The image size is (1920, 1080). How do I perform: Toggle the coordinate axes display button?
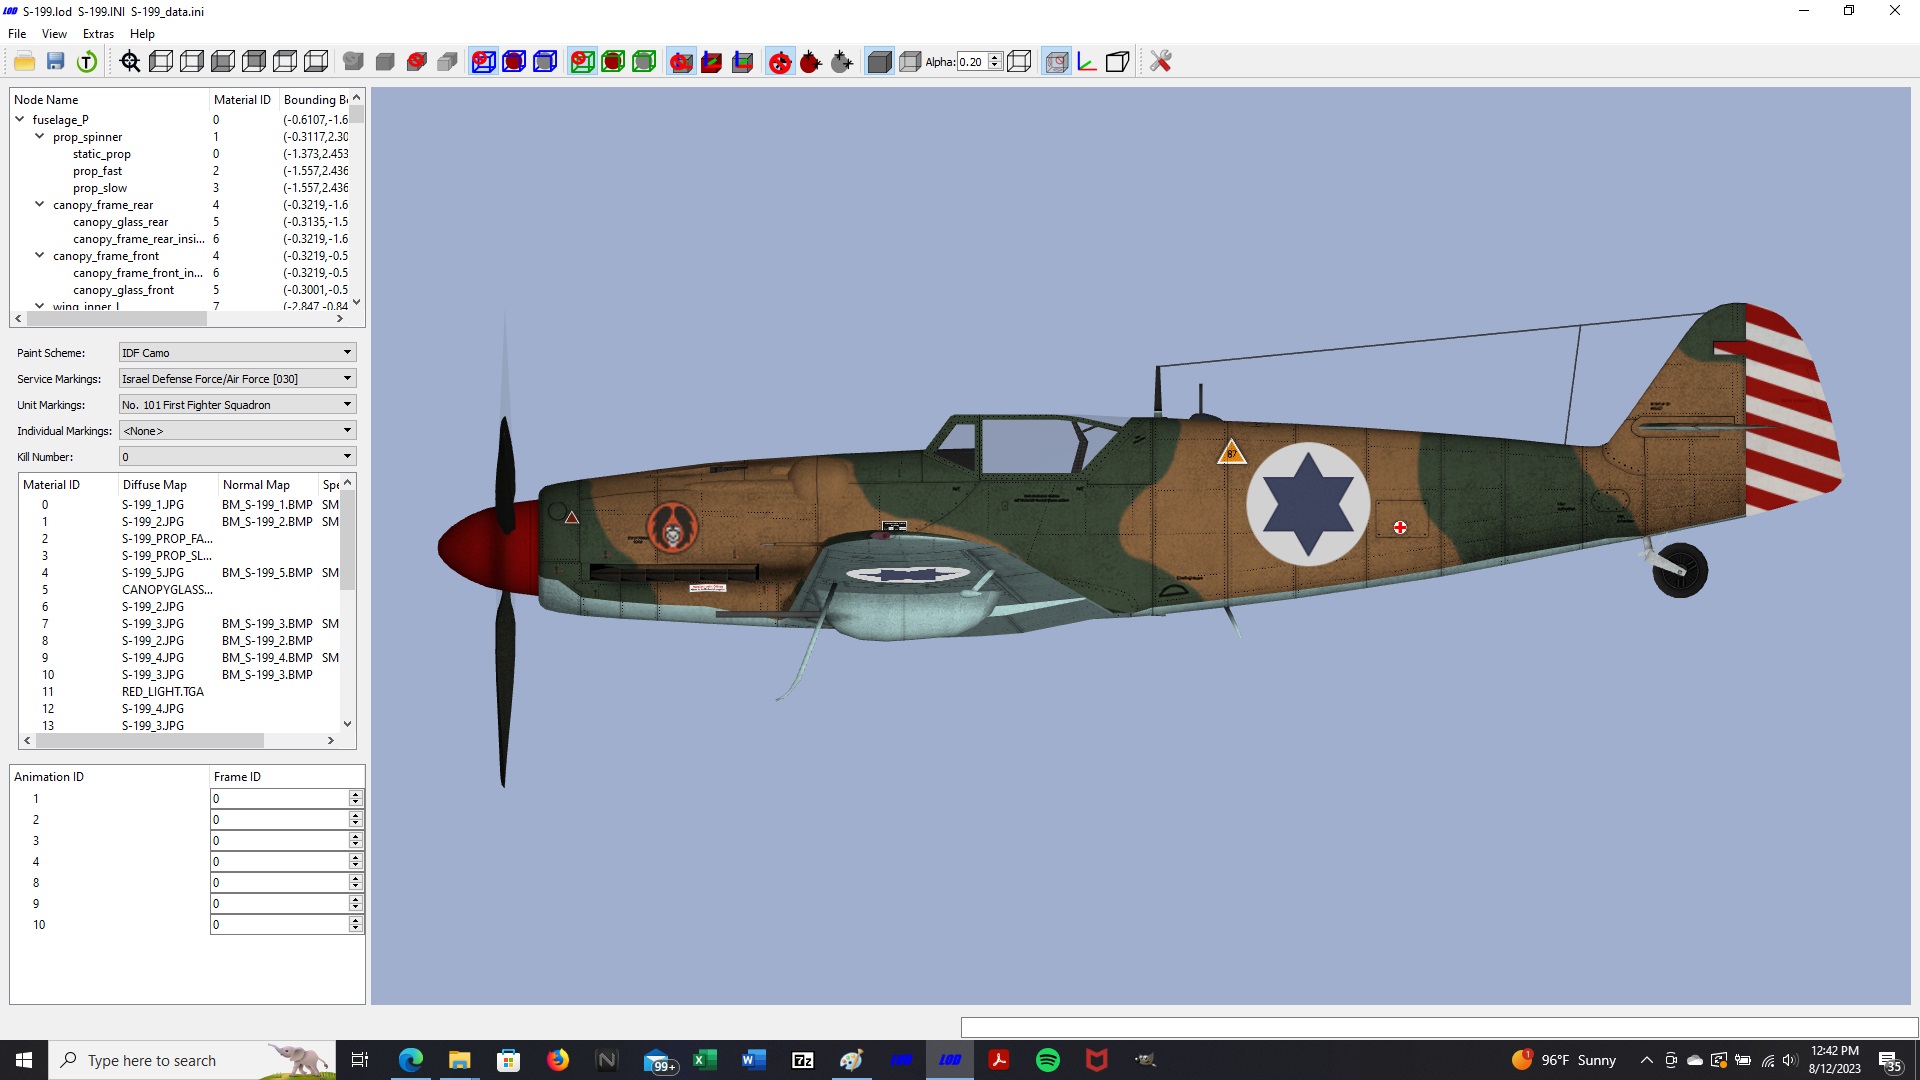tap(1087, 62)
